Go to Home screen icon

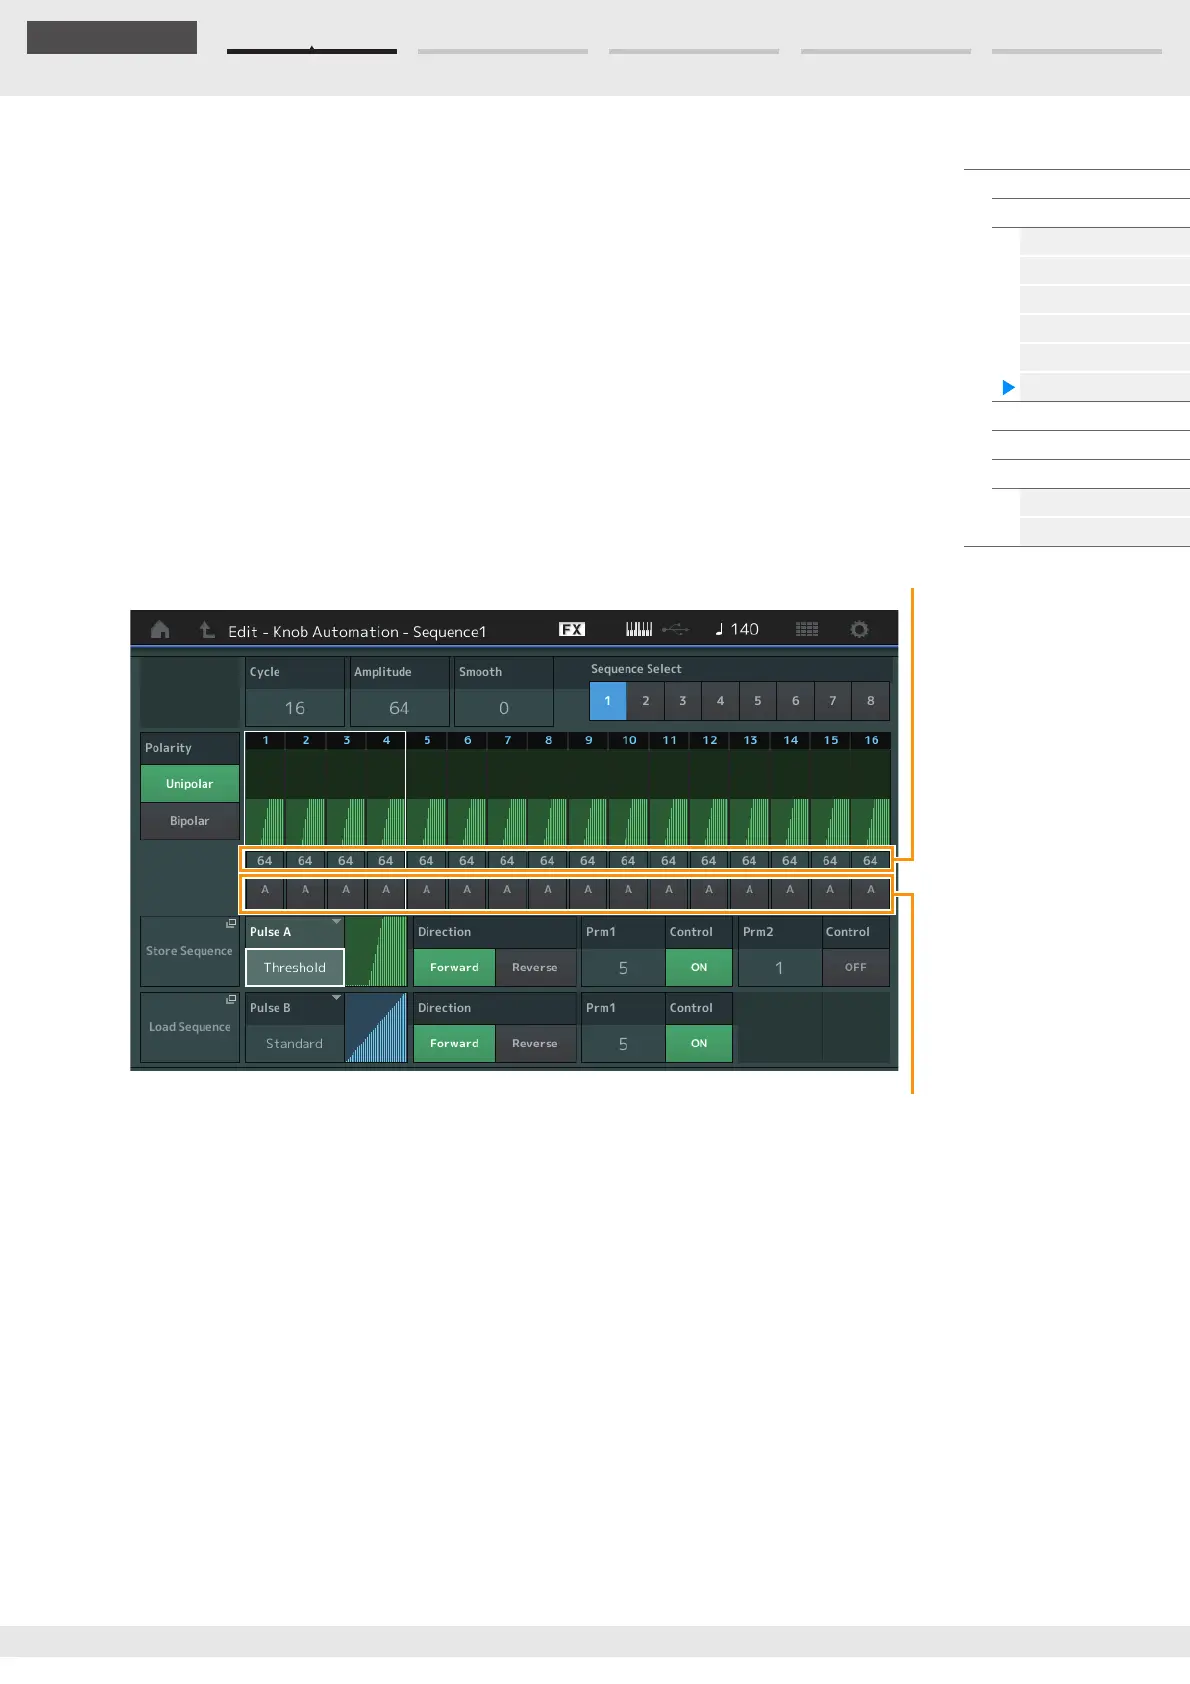160,630
